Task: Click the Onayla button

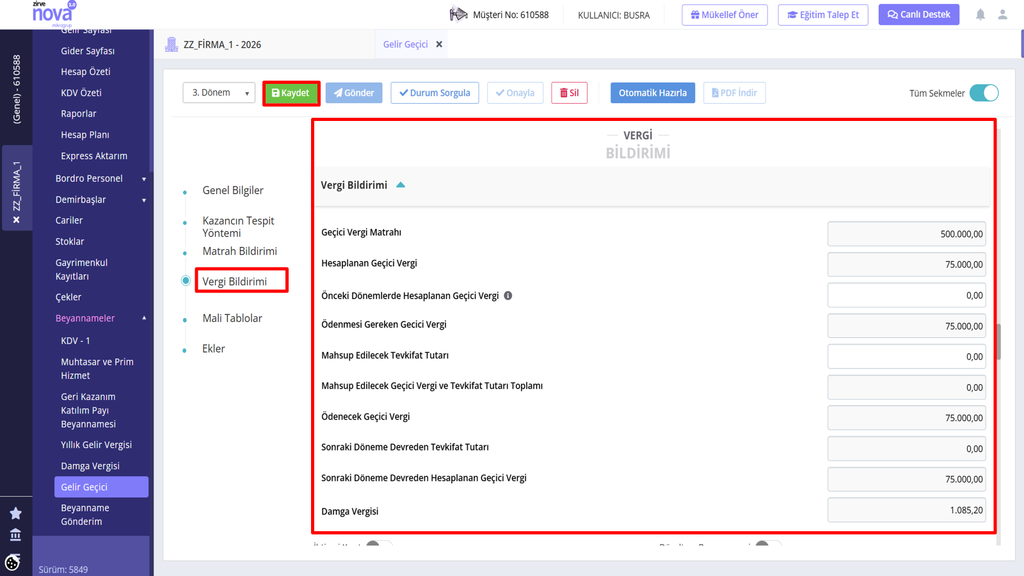Action: coord(515,93)
